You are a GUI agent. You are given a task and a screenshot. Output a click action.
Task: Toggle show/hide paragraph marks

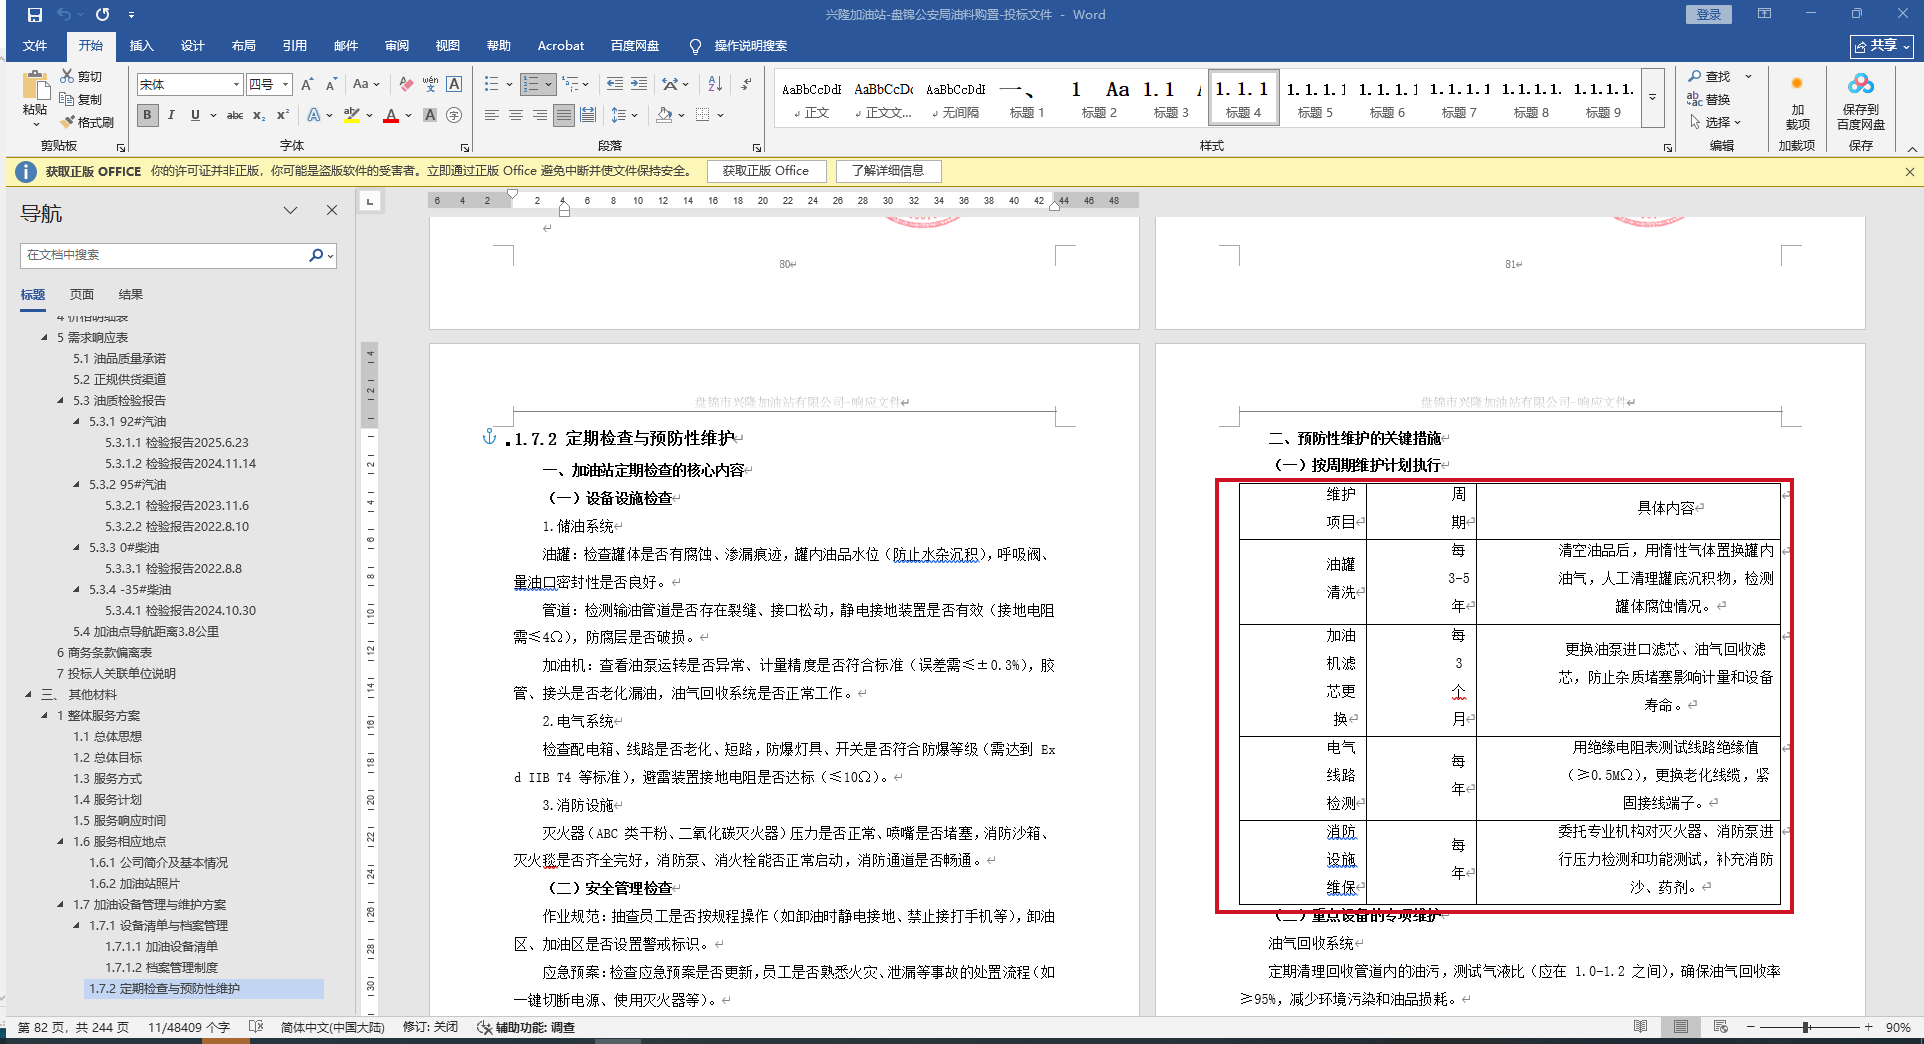pyautogui.click(x=746, y=84)
